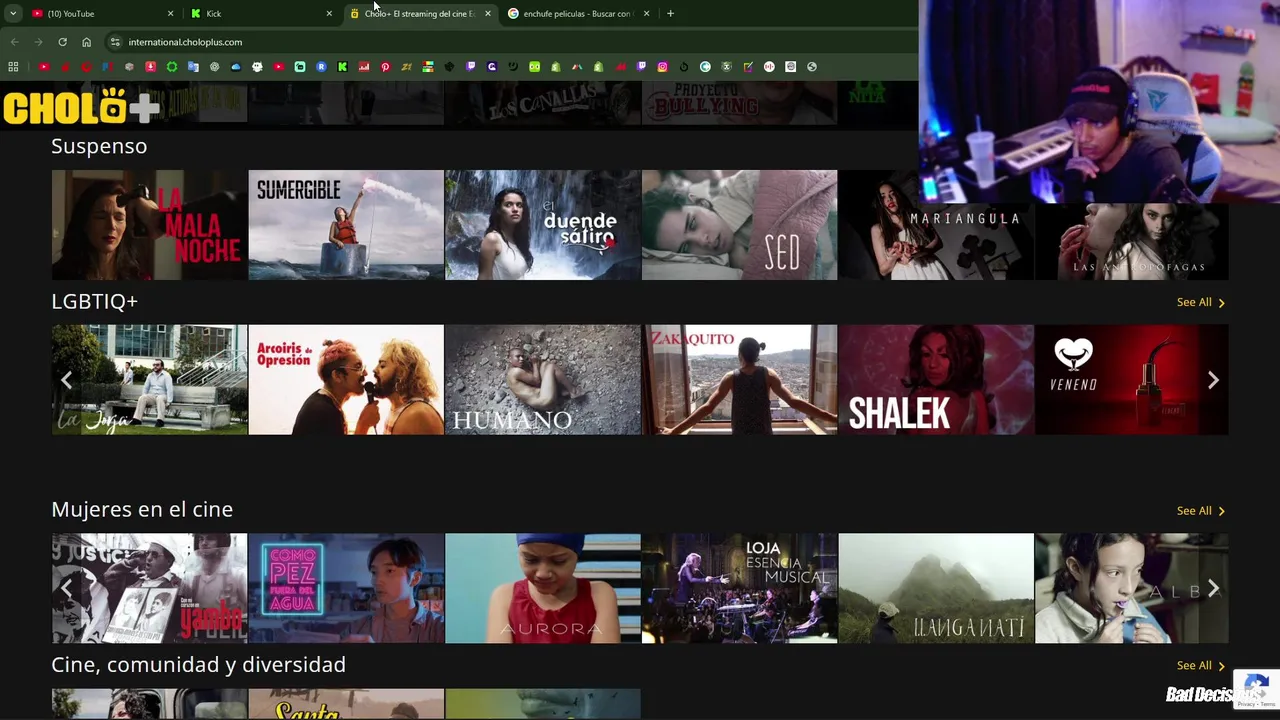This screenshot has width=1280, height=720.
Task: Open the Chrome apps grid shortcut
Action: point(13,67)
